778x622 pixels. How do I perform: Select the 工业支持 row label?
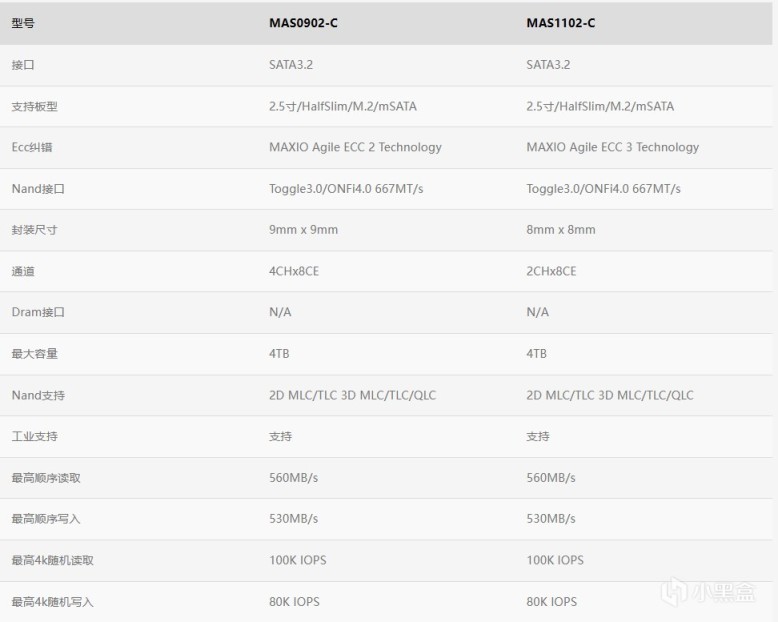[x=34, y=436]
